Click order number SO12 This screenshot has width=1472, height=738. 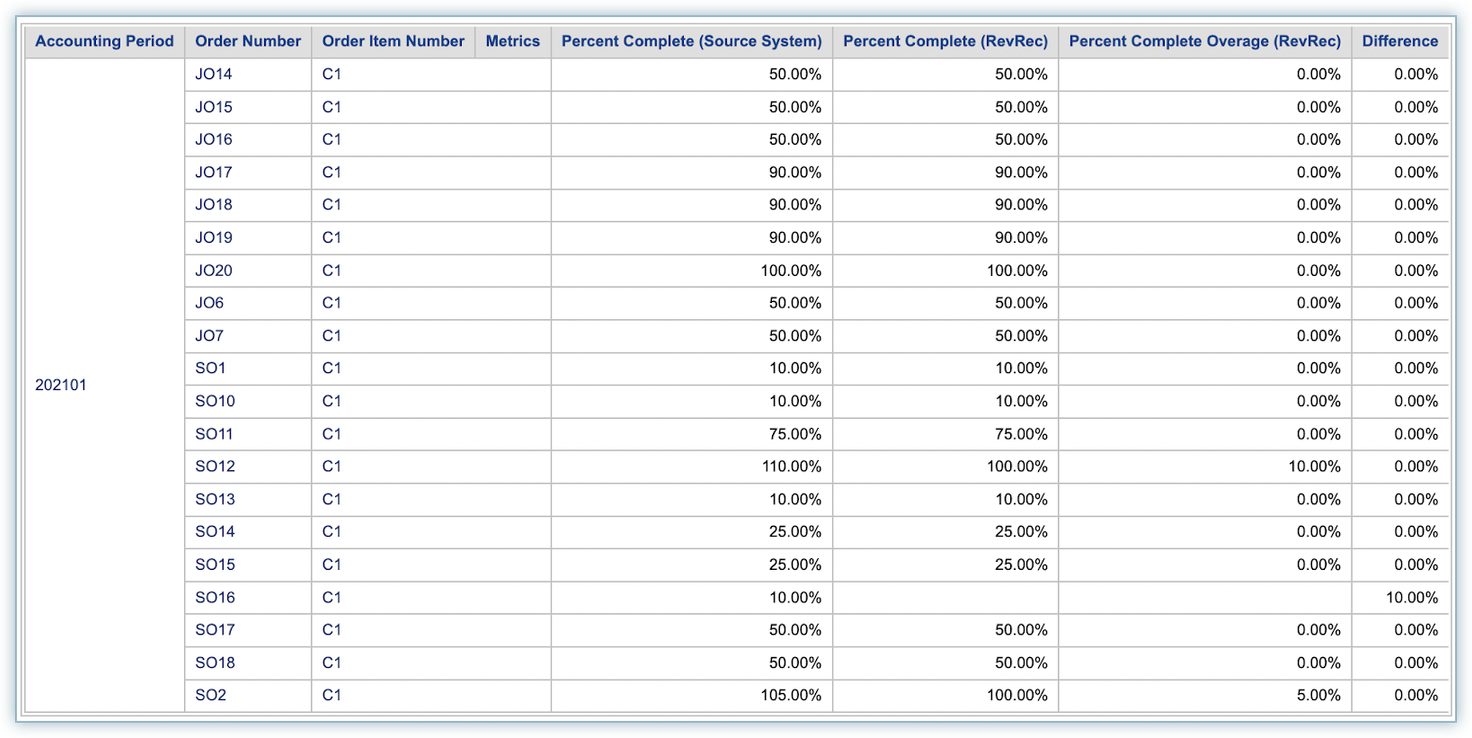[214, 466]
